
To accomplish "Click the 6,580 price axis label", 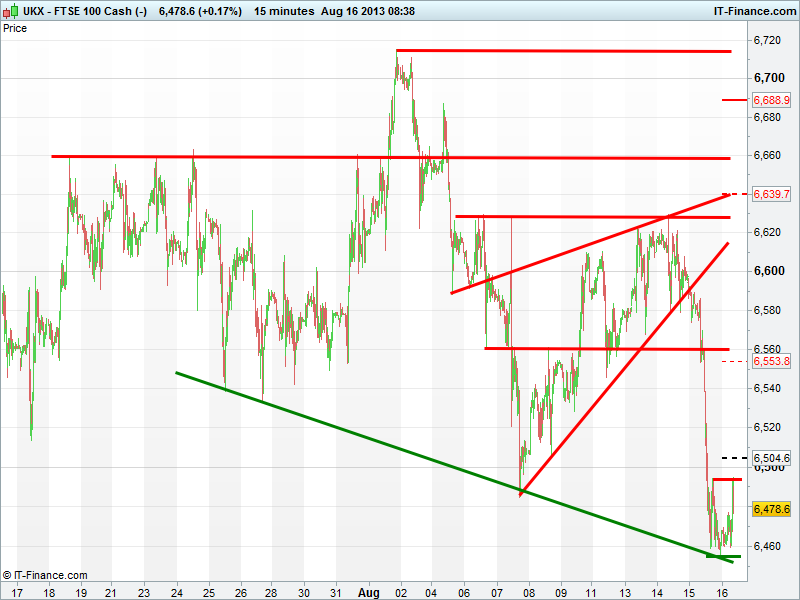I will coord(767,310).
